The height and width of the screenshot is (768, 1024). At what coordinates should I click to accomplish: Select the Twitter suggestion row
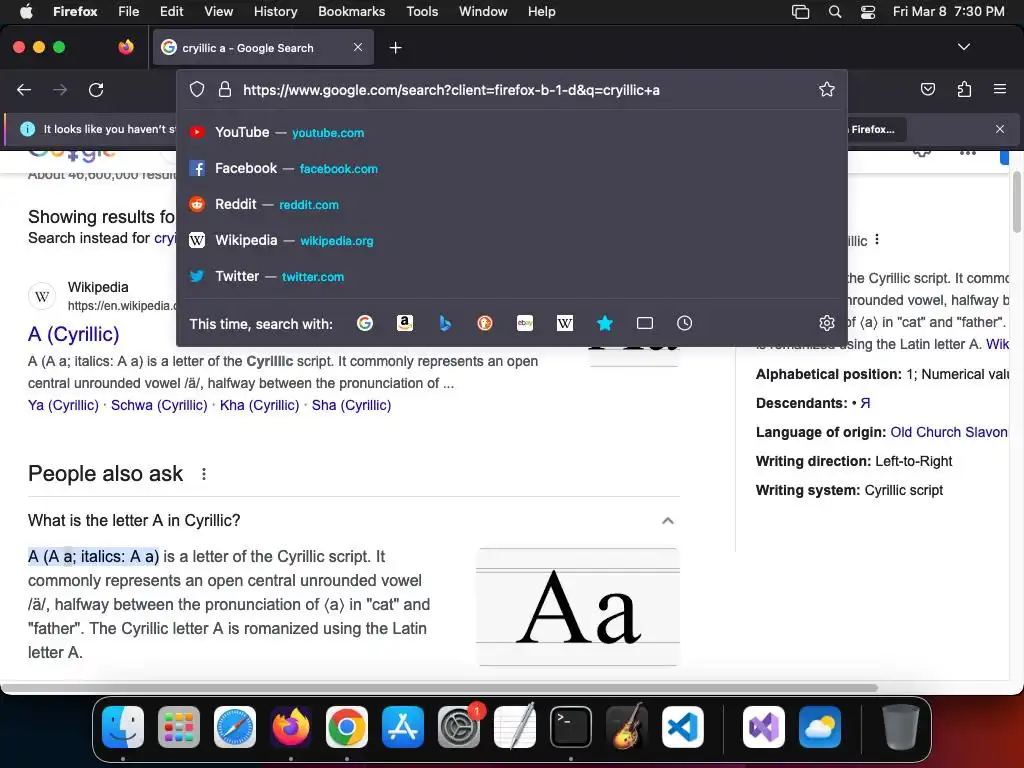(x=512, y=276)
